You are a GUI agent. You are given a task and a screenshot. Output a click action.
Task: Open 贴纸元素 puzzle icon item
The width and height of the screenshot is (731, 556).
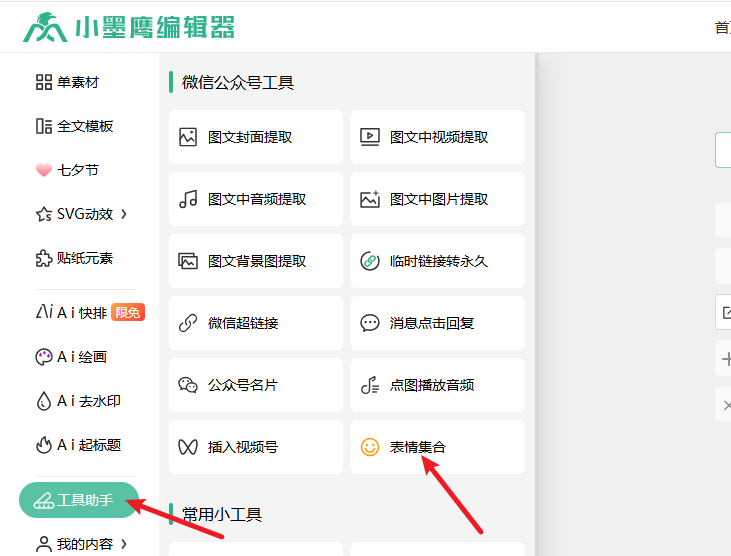pyautogui.click(x=75, y=258)
